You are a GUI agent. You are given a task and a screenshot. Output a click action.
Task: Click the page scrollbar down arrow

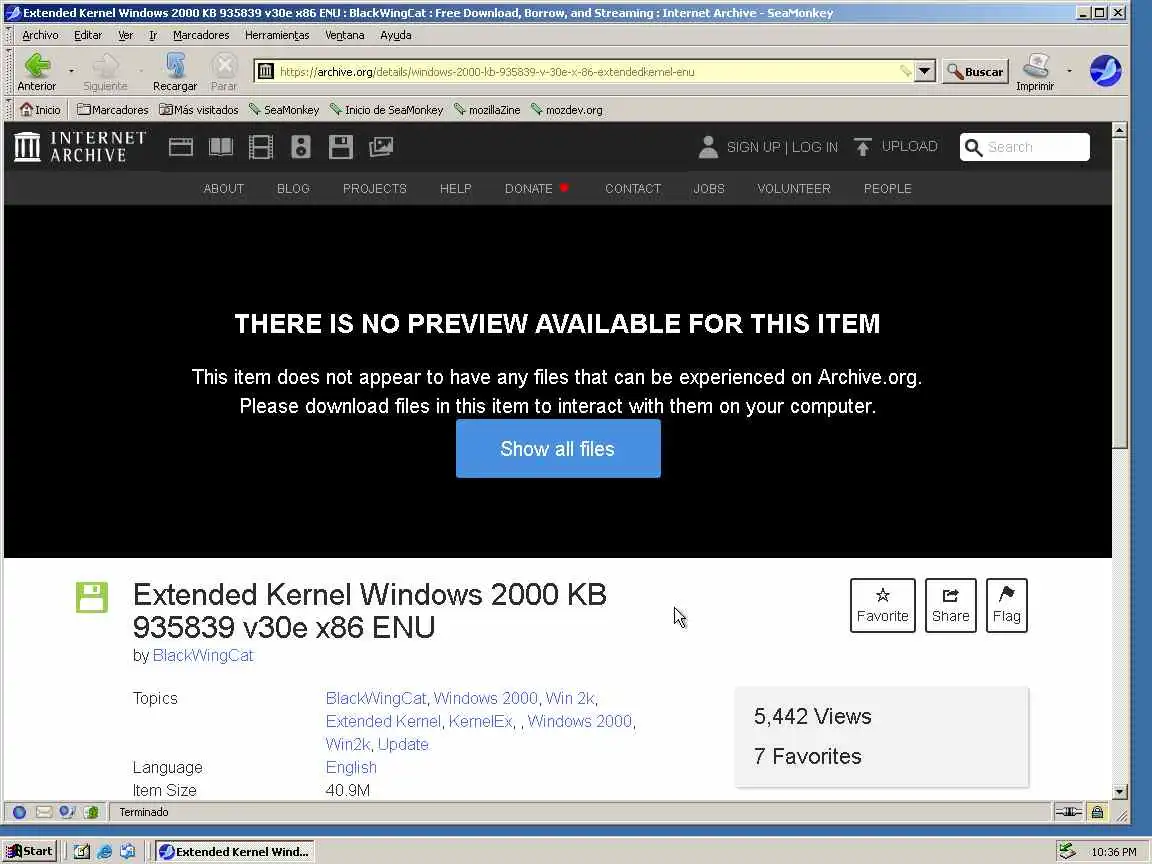1120,792
